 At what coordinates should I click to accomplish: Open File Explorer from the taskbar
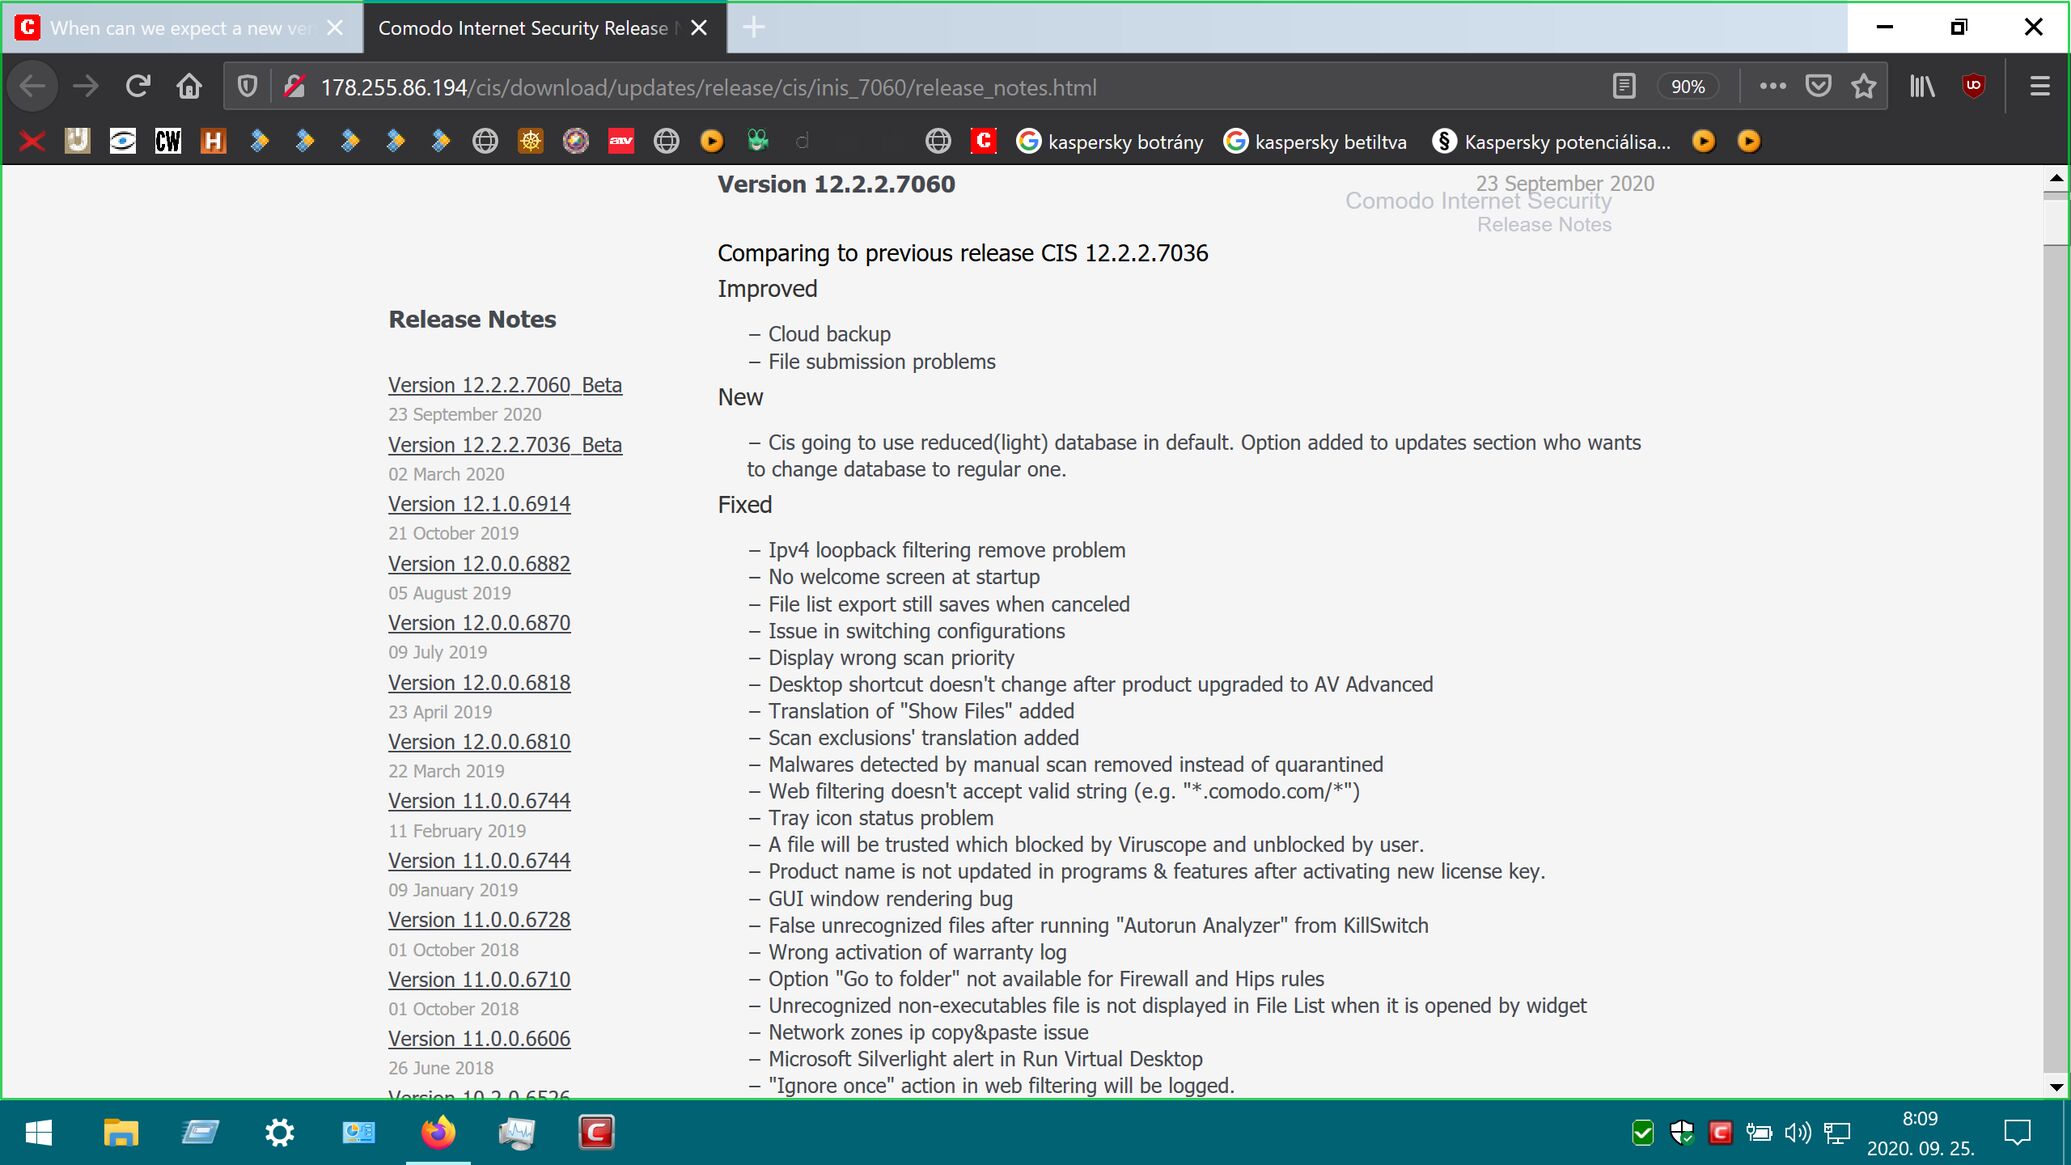[120, 1132]
